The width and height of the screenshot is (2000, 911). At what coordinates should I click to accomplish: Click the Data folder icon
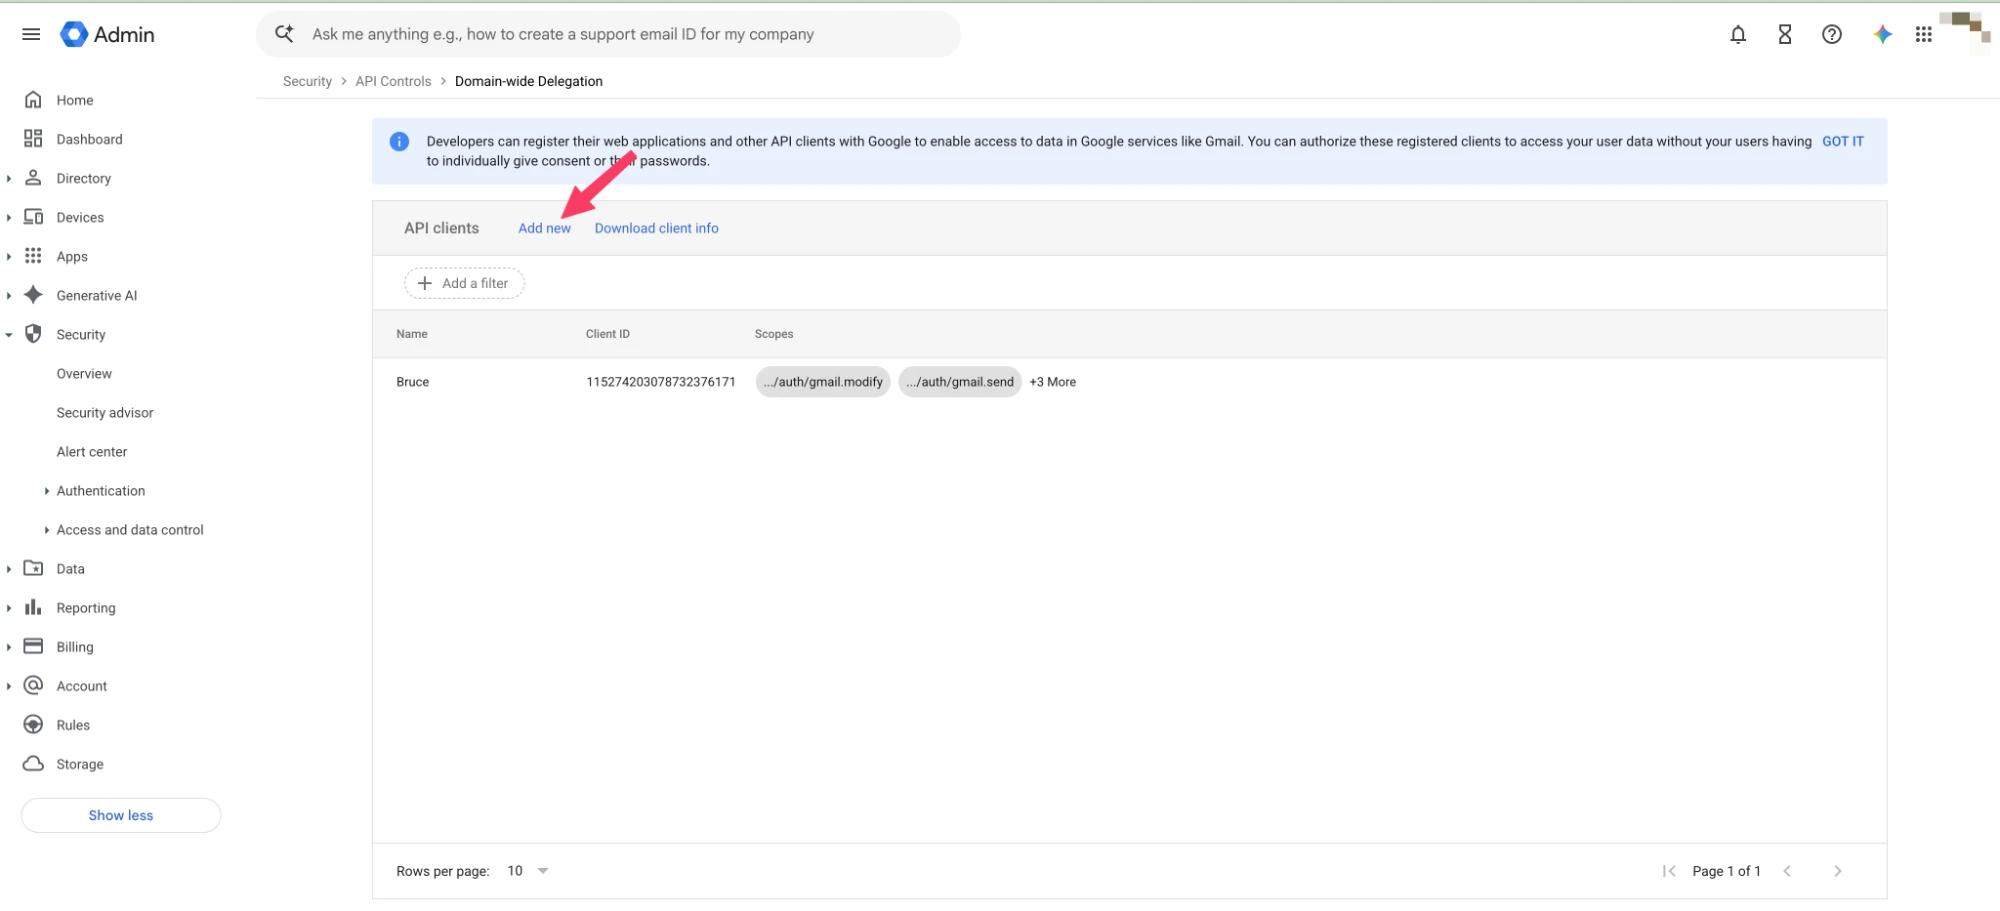(x=33, y=569)
